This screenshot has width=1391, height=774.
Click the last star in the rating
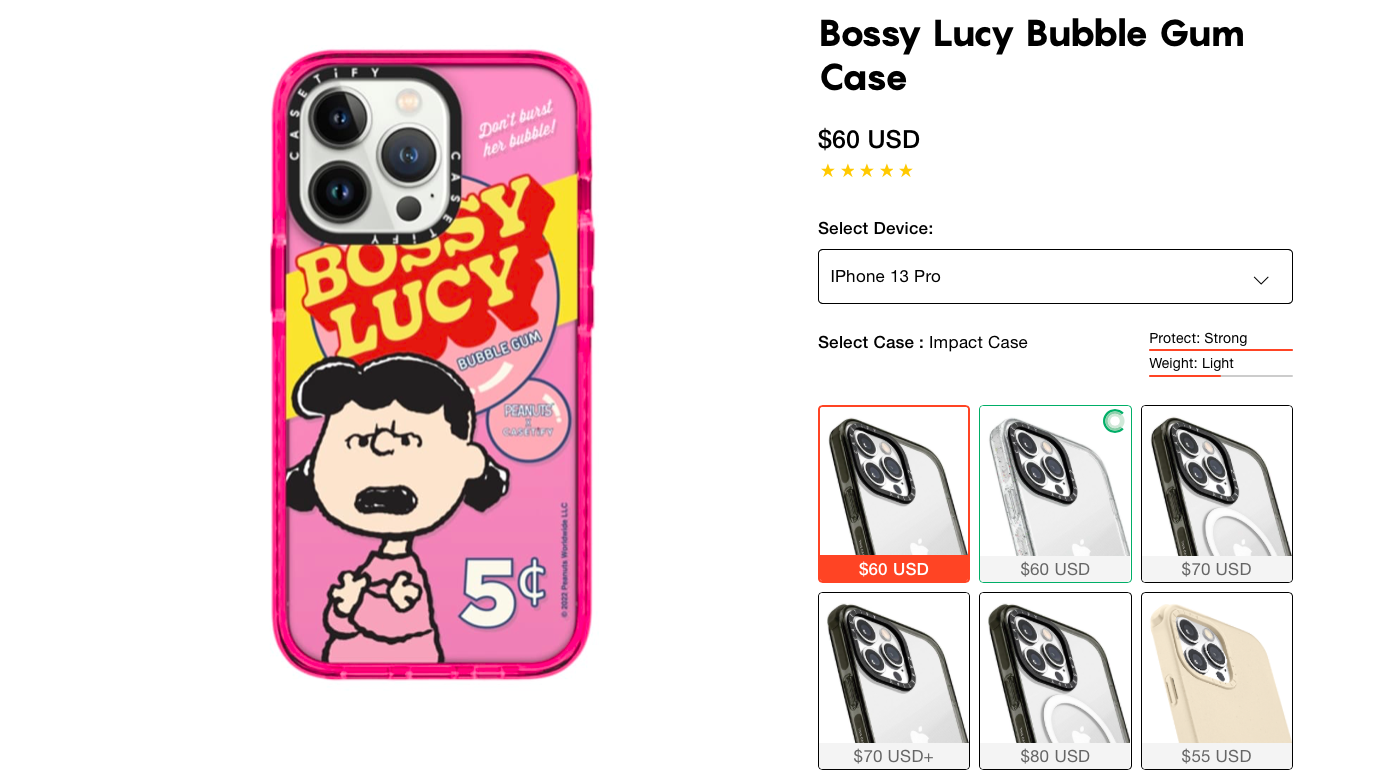click(905, 171)
